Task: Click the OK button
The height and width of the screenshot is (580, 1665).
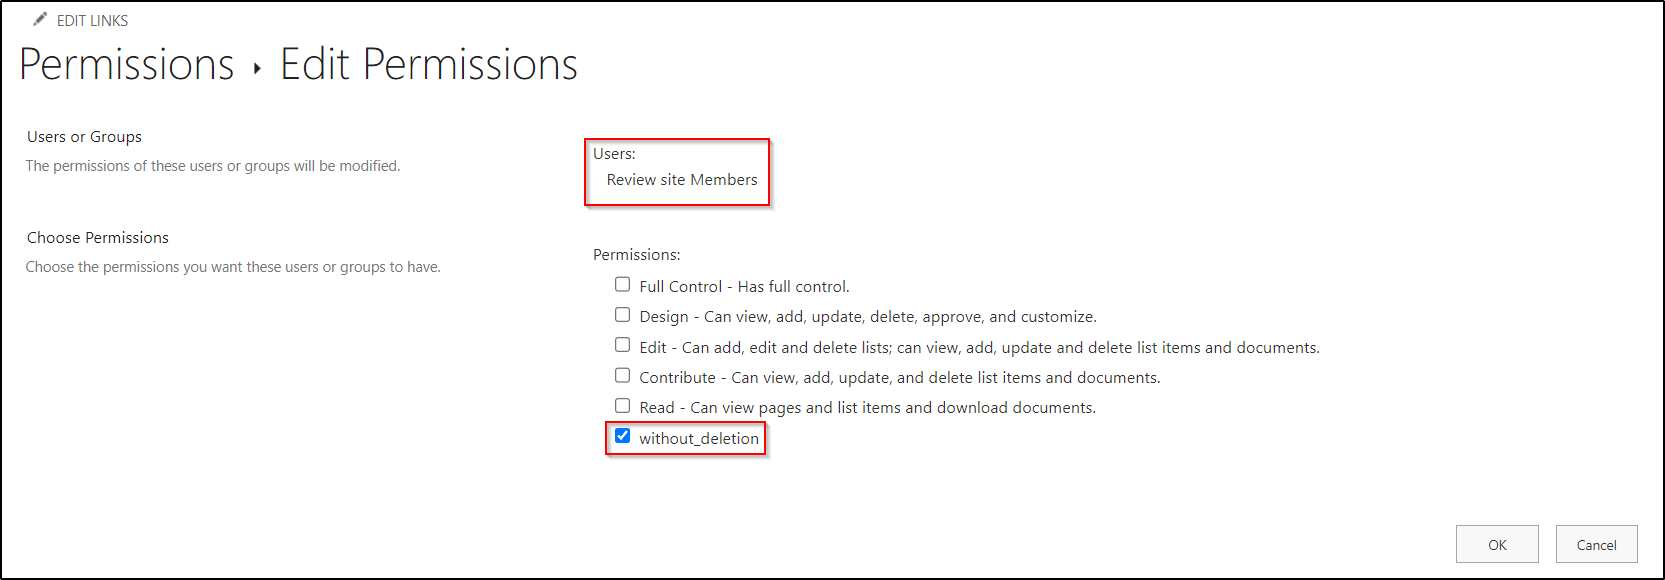Action: click(x=1497, y=544)
